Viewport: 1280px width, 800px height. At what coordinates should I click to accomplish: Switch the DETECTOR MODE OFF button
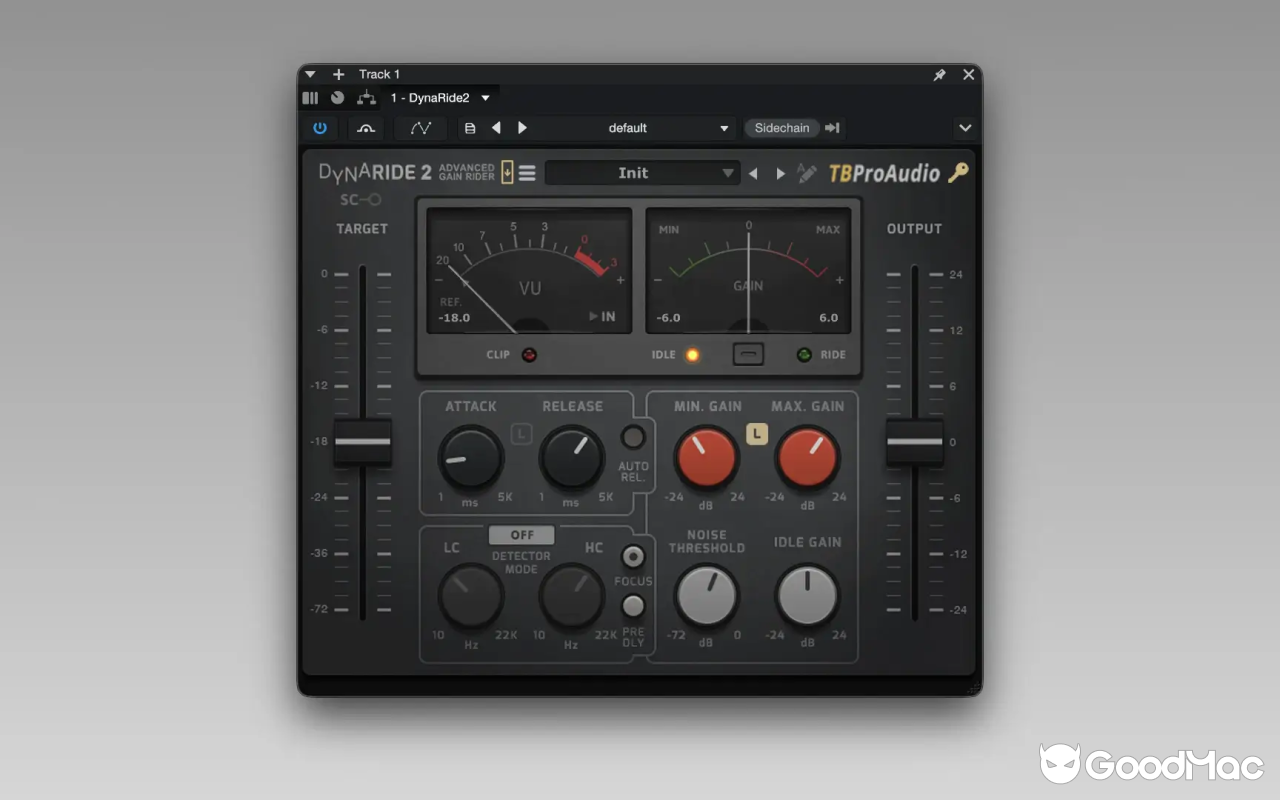pos(521,535)
